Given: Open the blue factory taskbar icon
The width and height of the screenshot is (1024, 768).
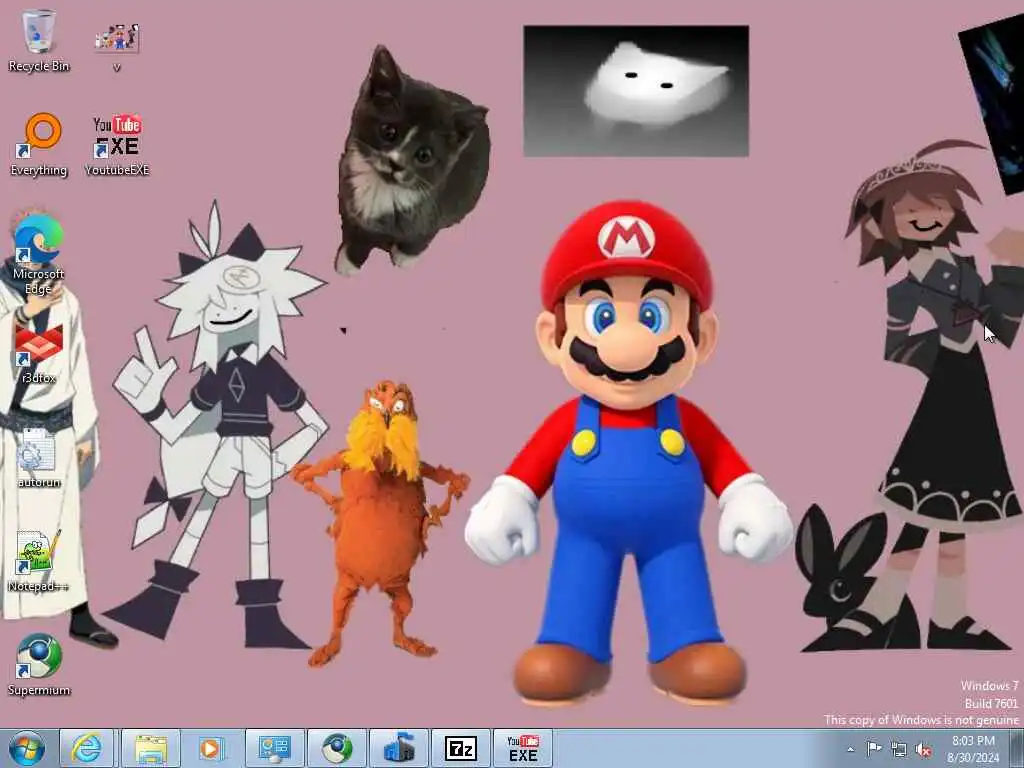Looking at the screenshot, I should [398, 748].
